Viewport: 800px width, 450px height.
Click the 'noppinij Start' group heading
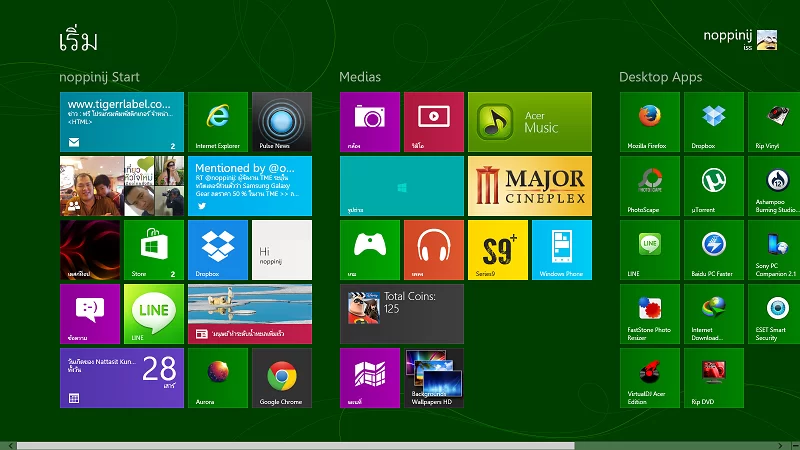pos(99,77)
